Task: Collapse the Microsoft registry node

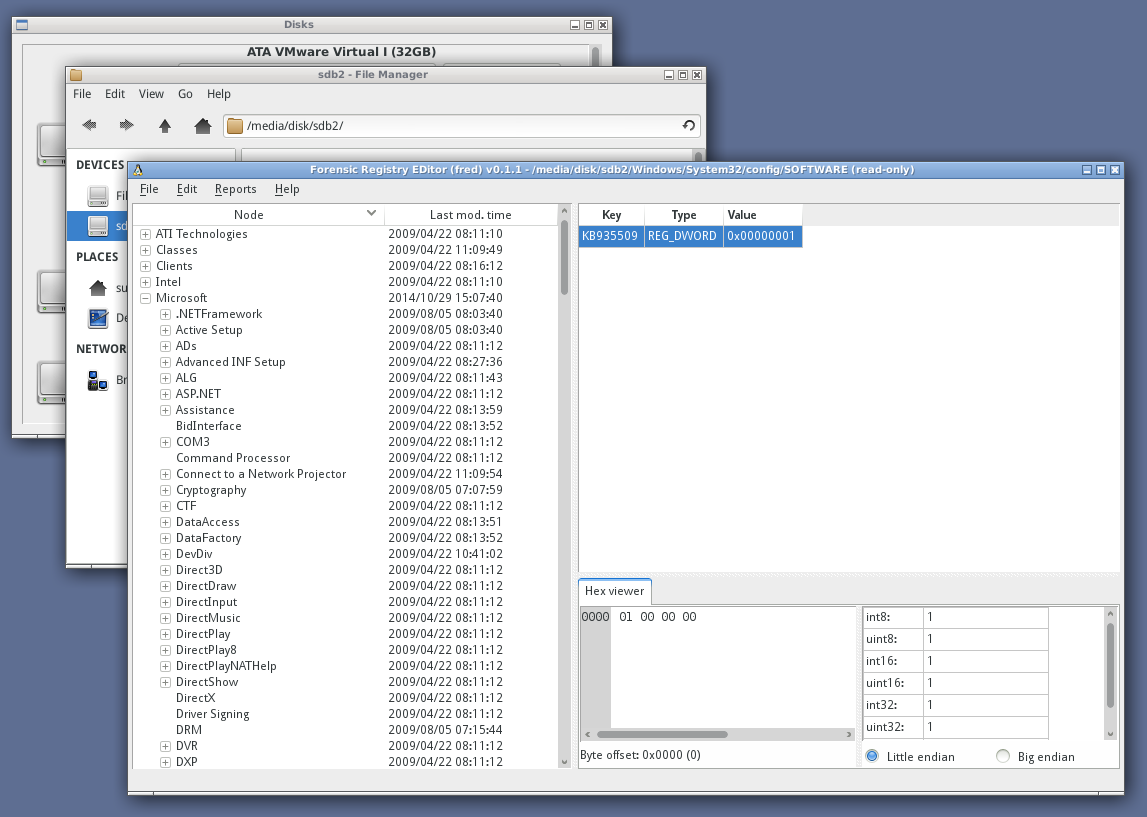Action: click(x=146, y=298)
